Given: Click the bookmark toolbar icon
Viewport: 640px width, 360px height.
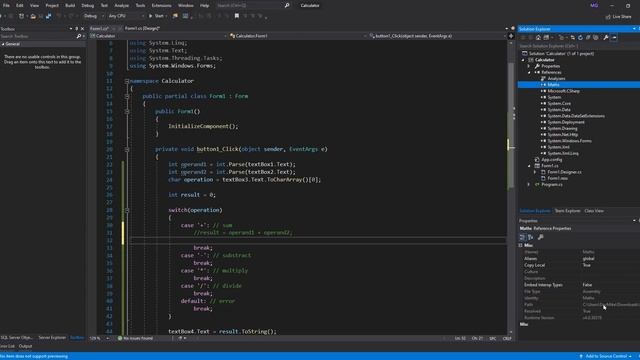Looking at the screenshot, I should click(x=237, y=16).
